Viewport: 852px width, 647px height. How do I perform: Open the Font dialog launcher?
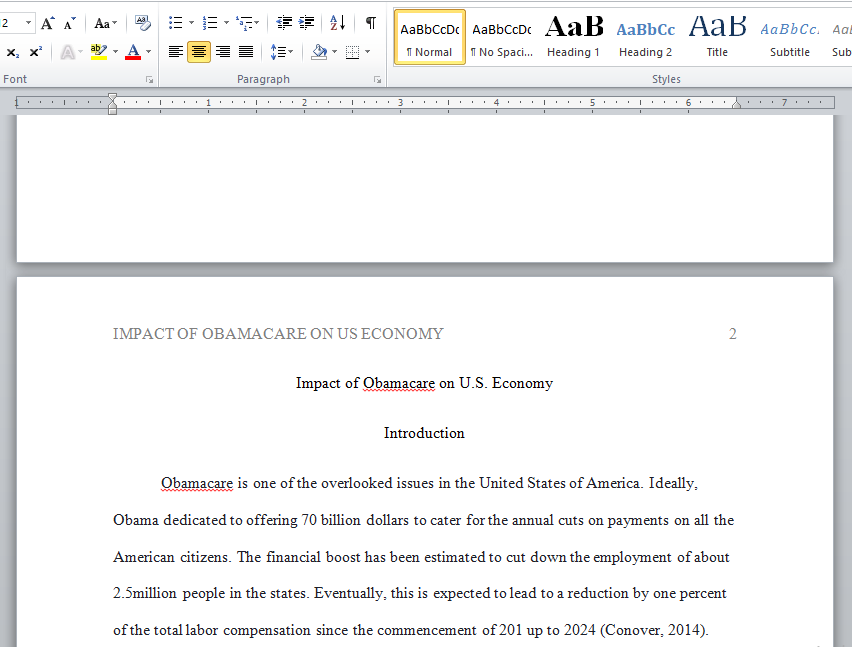tap(149, 80)
